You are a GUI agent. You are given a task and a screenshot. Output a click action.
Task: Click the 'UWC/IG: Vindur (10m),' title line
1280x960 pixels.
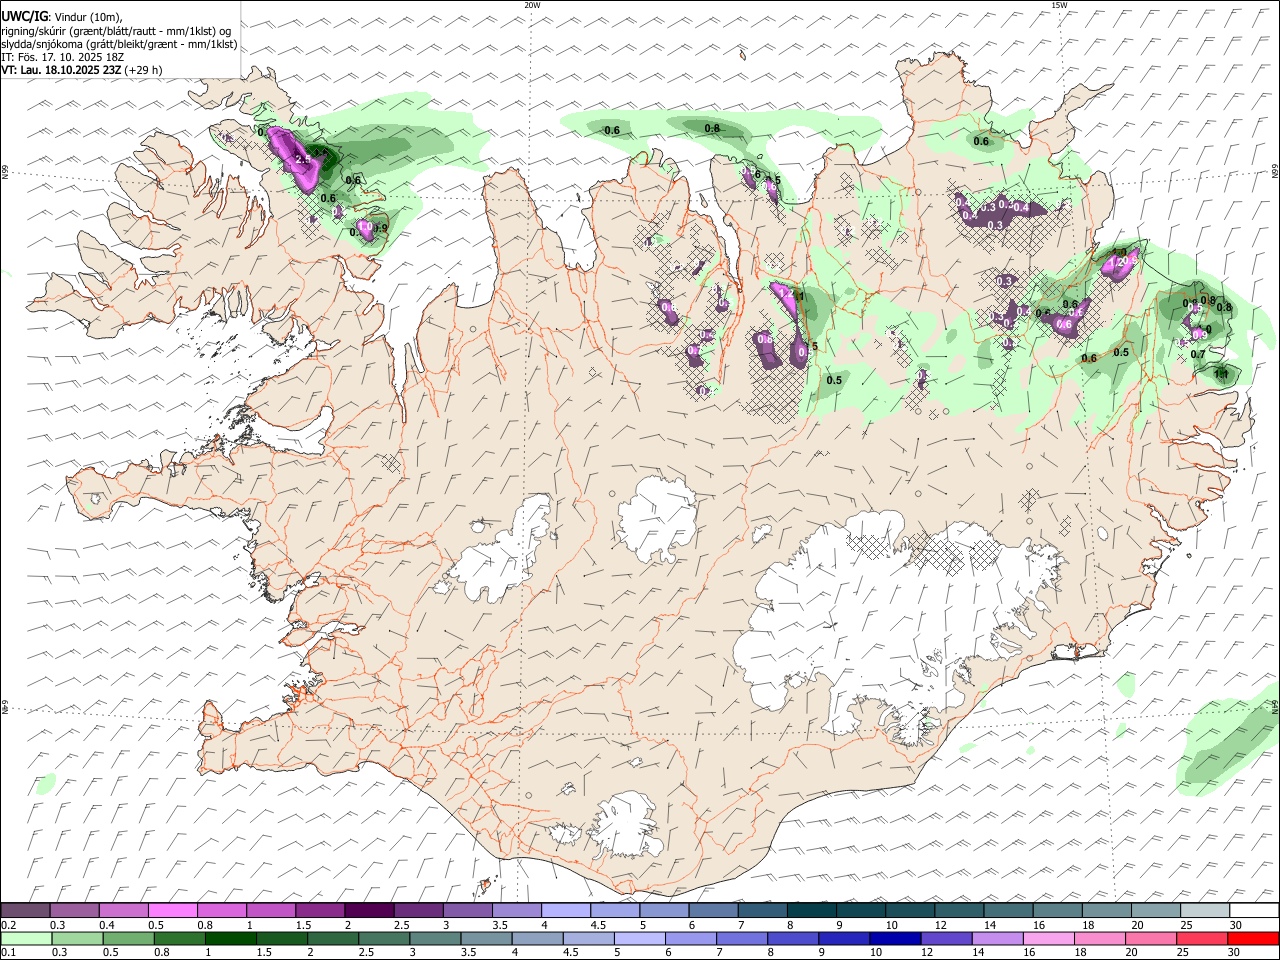coord(62,17)
